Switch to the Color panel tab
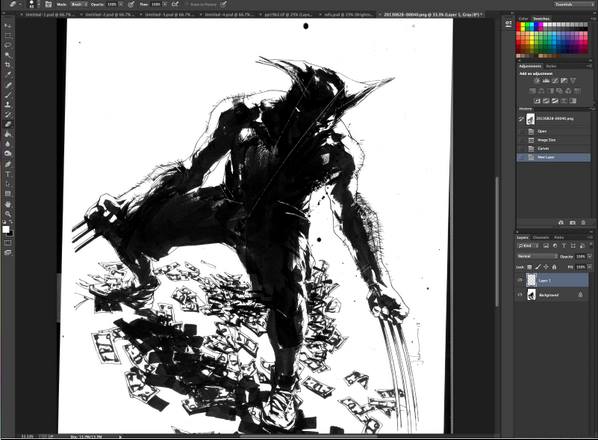This screenshot has width=598, height=440. pos(523,19)
